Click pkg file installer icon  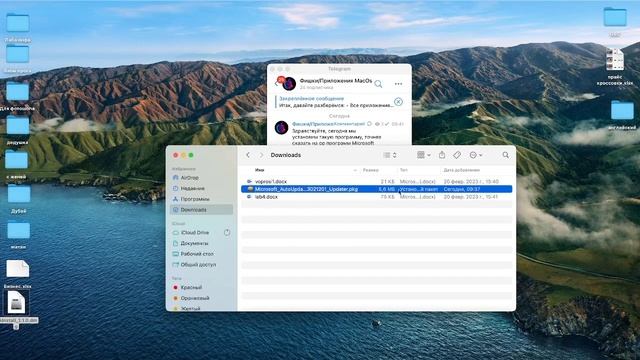pyautogui.click(x=250, y=189)
